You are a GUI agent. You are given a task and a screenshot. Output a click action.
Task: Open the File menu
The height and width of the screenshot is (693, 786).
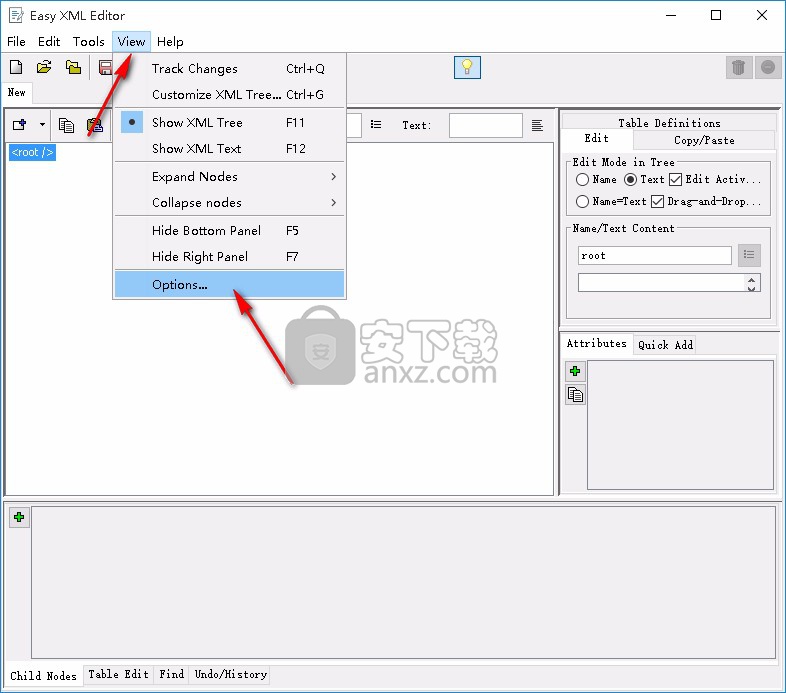click(x=16, y=42)
